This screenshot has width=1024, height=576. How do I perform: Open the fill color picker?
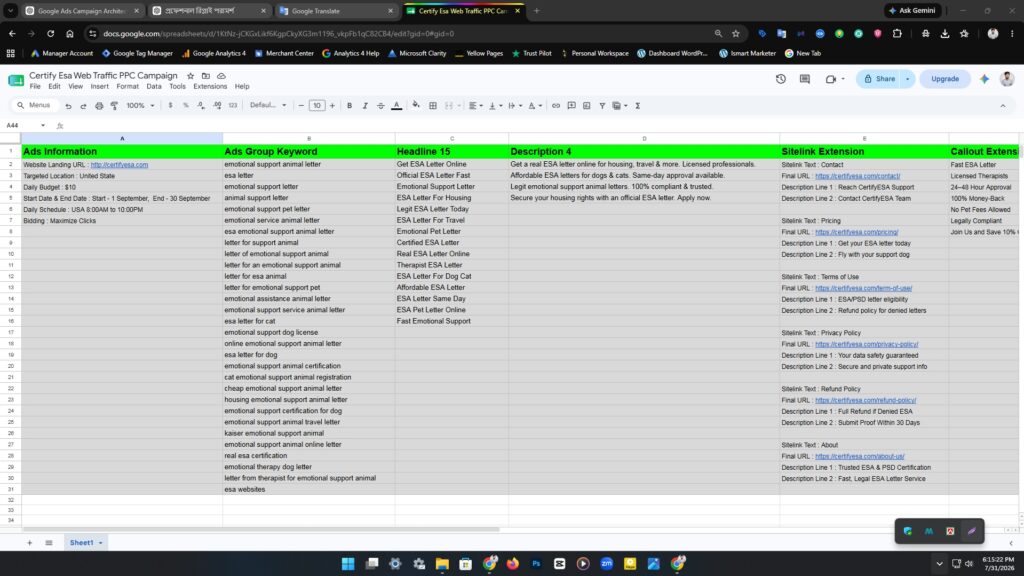click(x=416, y=105)
